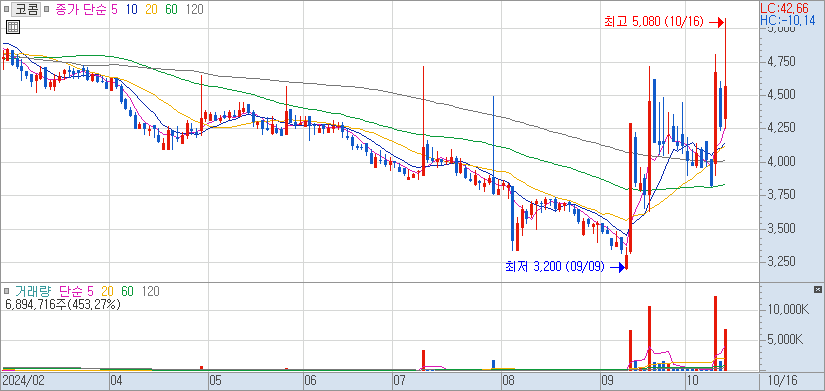Select price moving average period 10
This screenshot has height=391, width=825.
pos(132,9)
